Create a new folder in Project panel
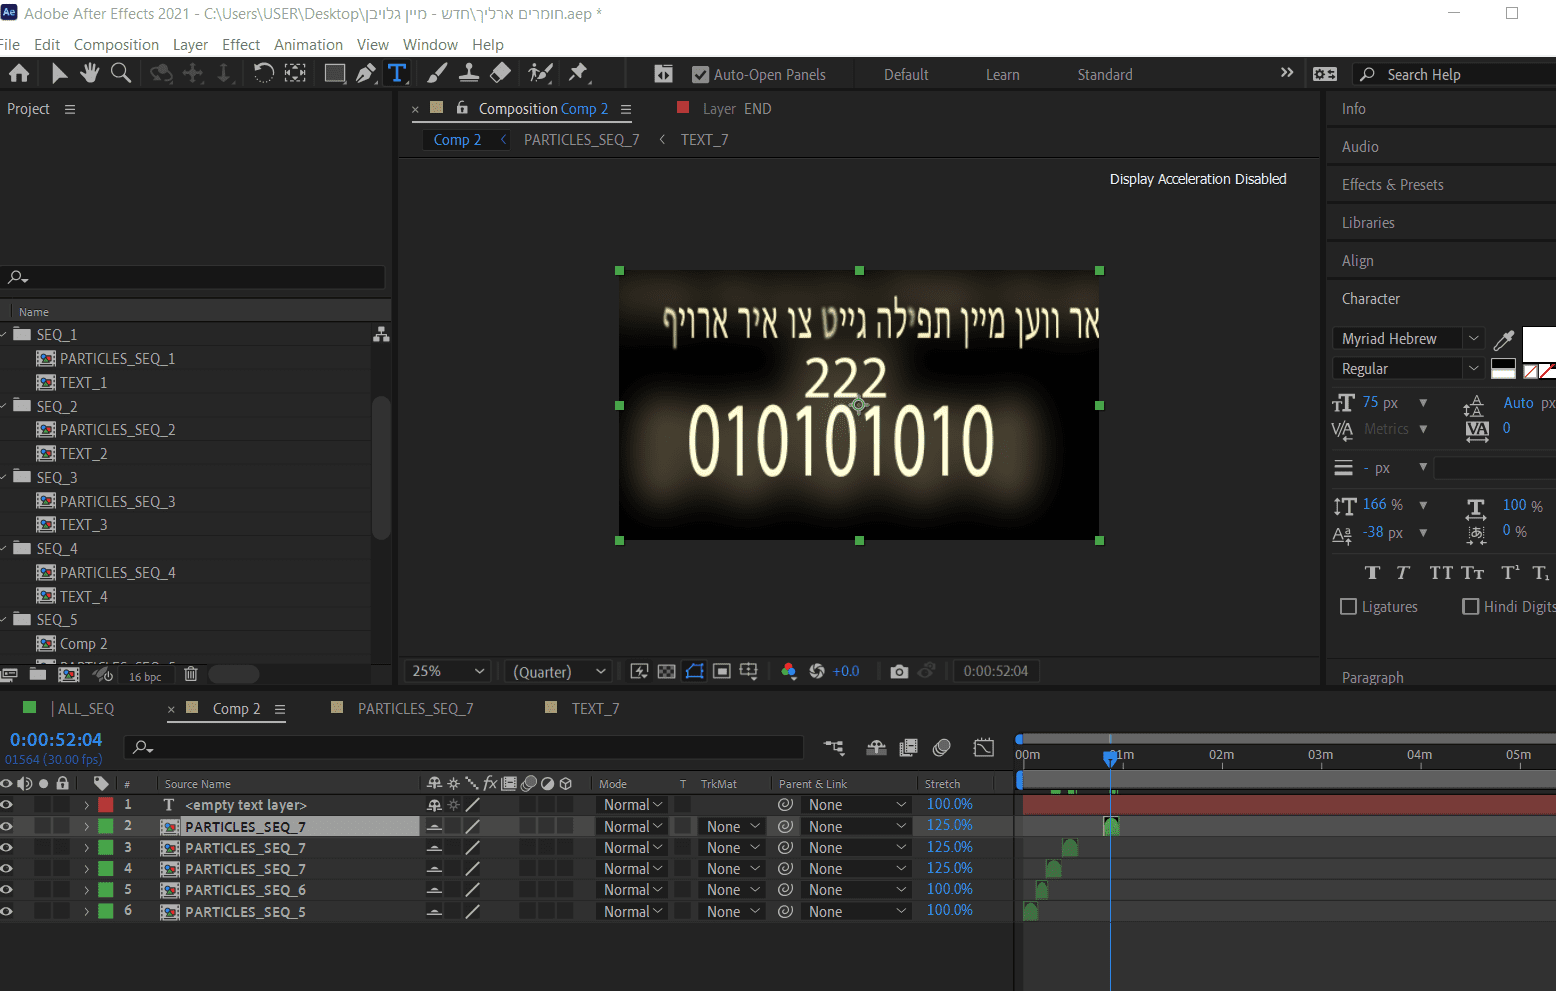 [38, 675]
